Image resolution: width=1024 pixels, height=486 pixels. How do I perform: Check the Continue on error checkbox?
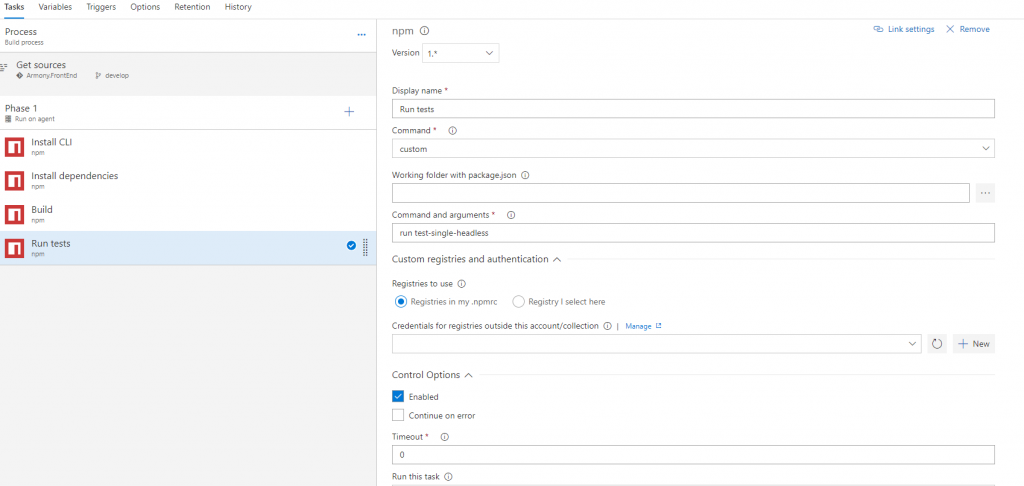(x=398, y=415)
